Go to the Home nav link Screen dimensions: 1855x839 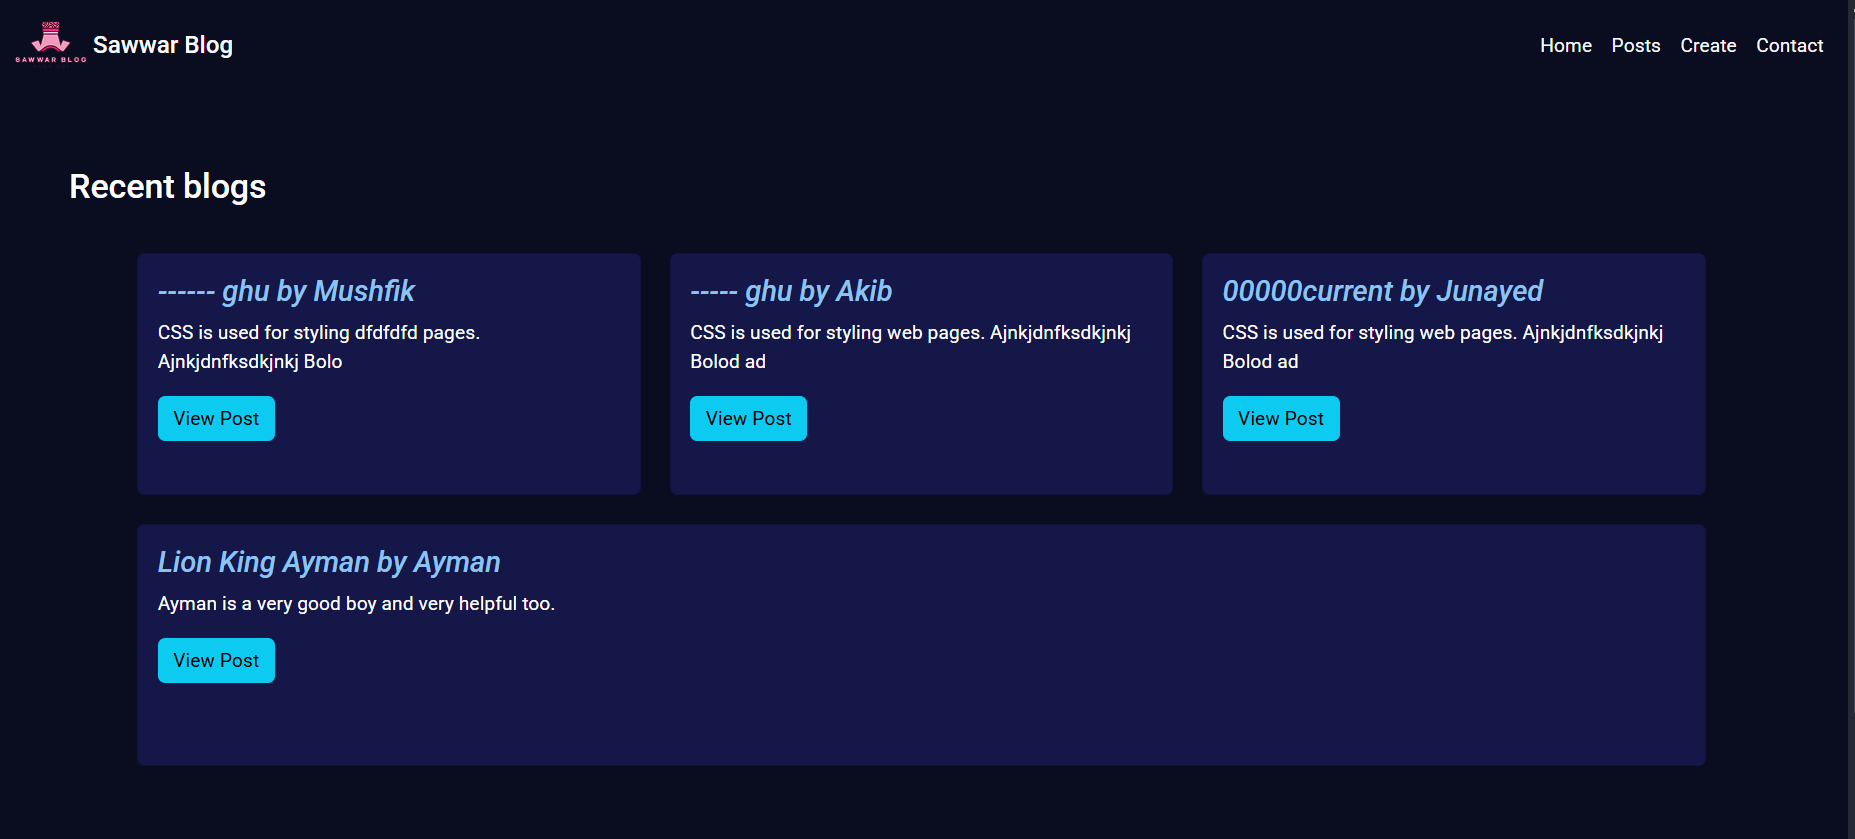1565,45
